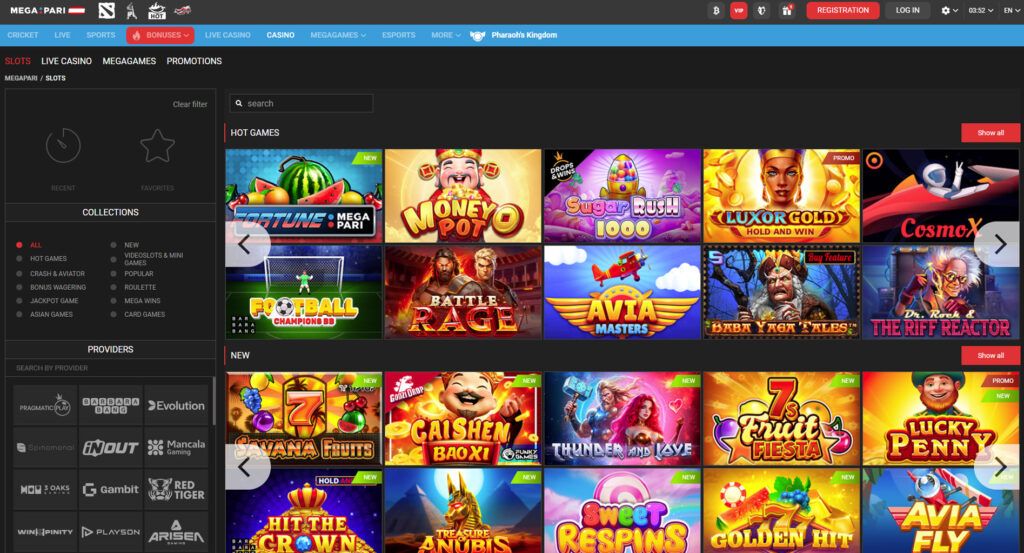Select the Pragmatic Play provider logo

tap(45, 405)
